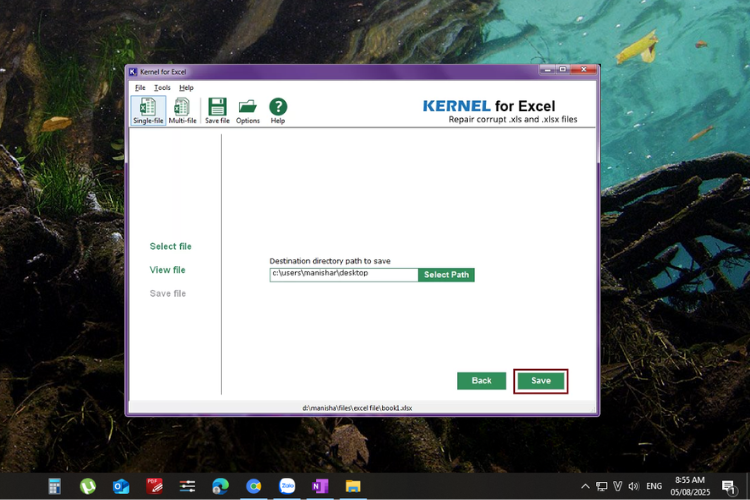This screenshot has height=500, width=750.
Task: Click the 'Destination directory path to save' label
Action: 330,261
